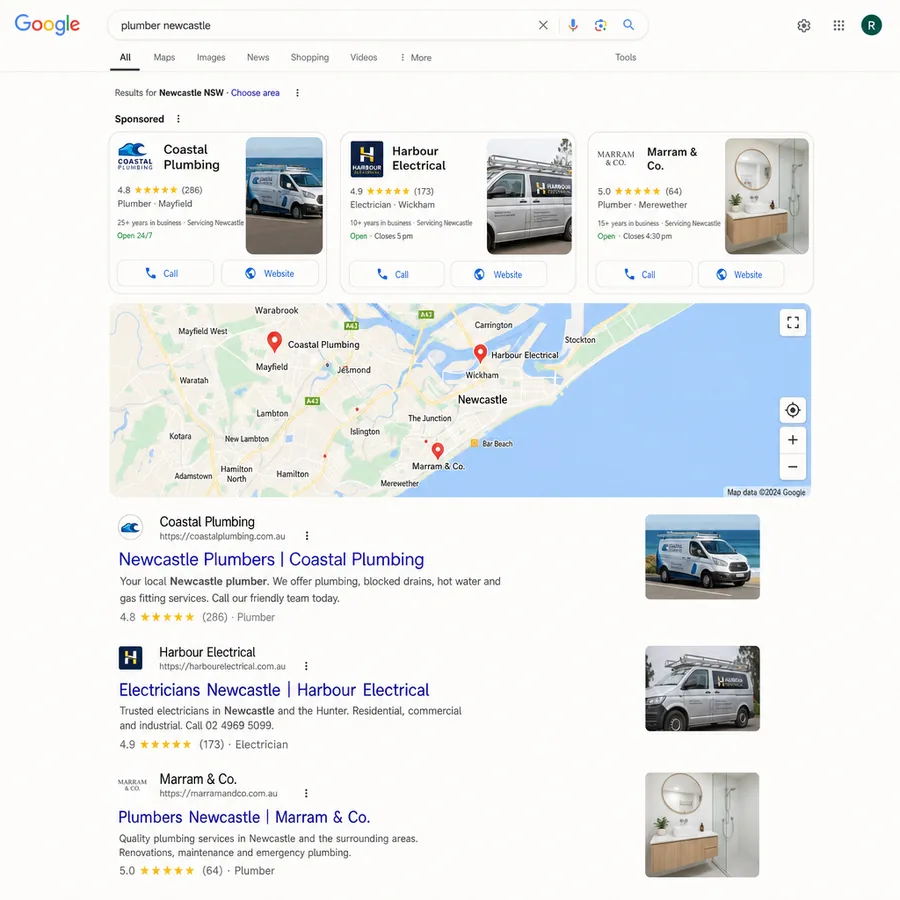Open thumbnail beside Harbour Electrical search result
Viewport: 900px width, 900px height.
(703, 688)
